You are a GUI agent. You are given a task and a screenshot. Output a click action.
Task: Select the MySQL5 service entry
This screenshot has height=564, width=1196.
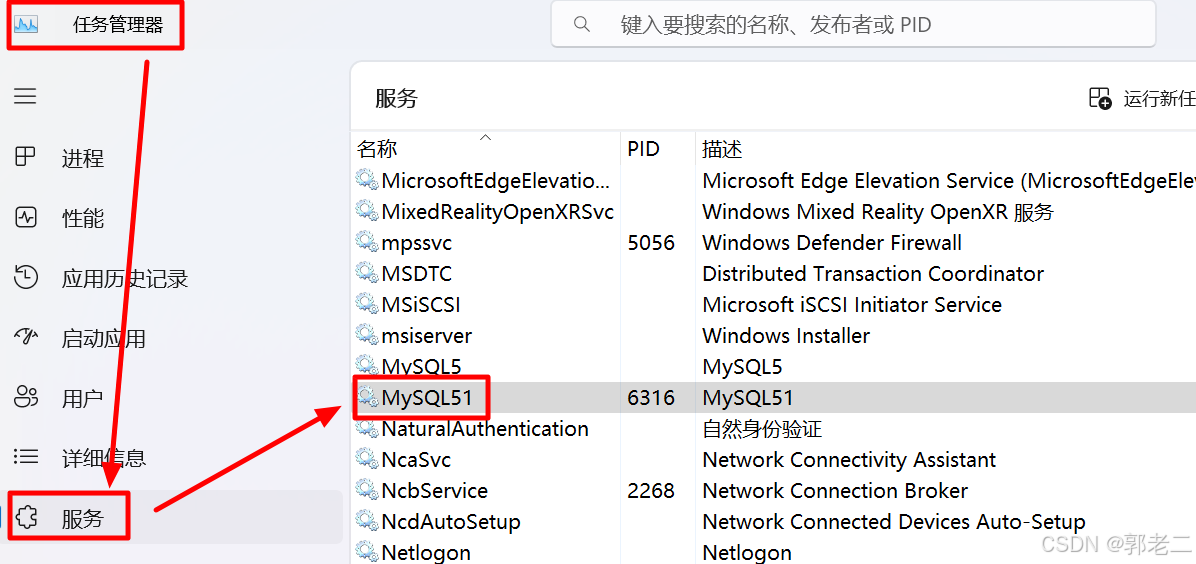tap(421, 367)
